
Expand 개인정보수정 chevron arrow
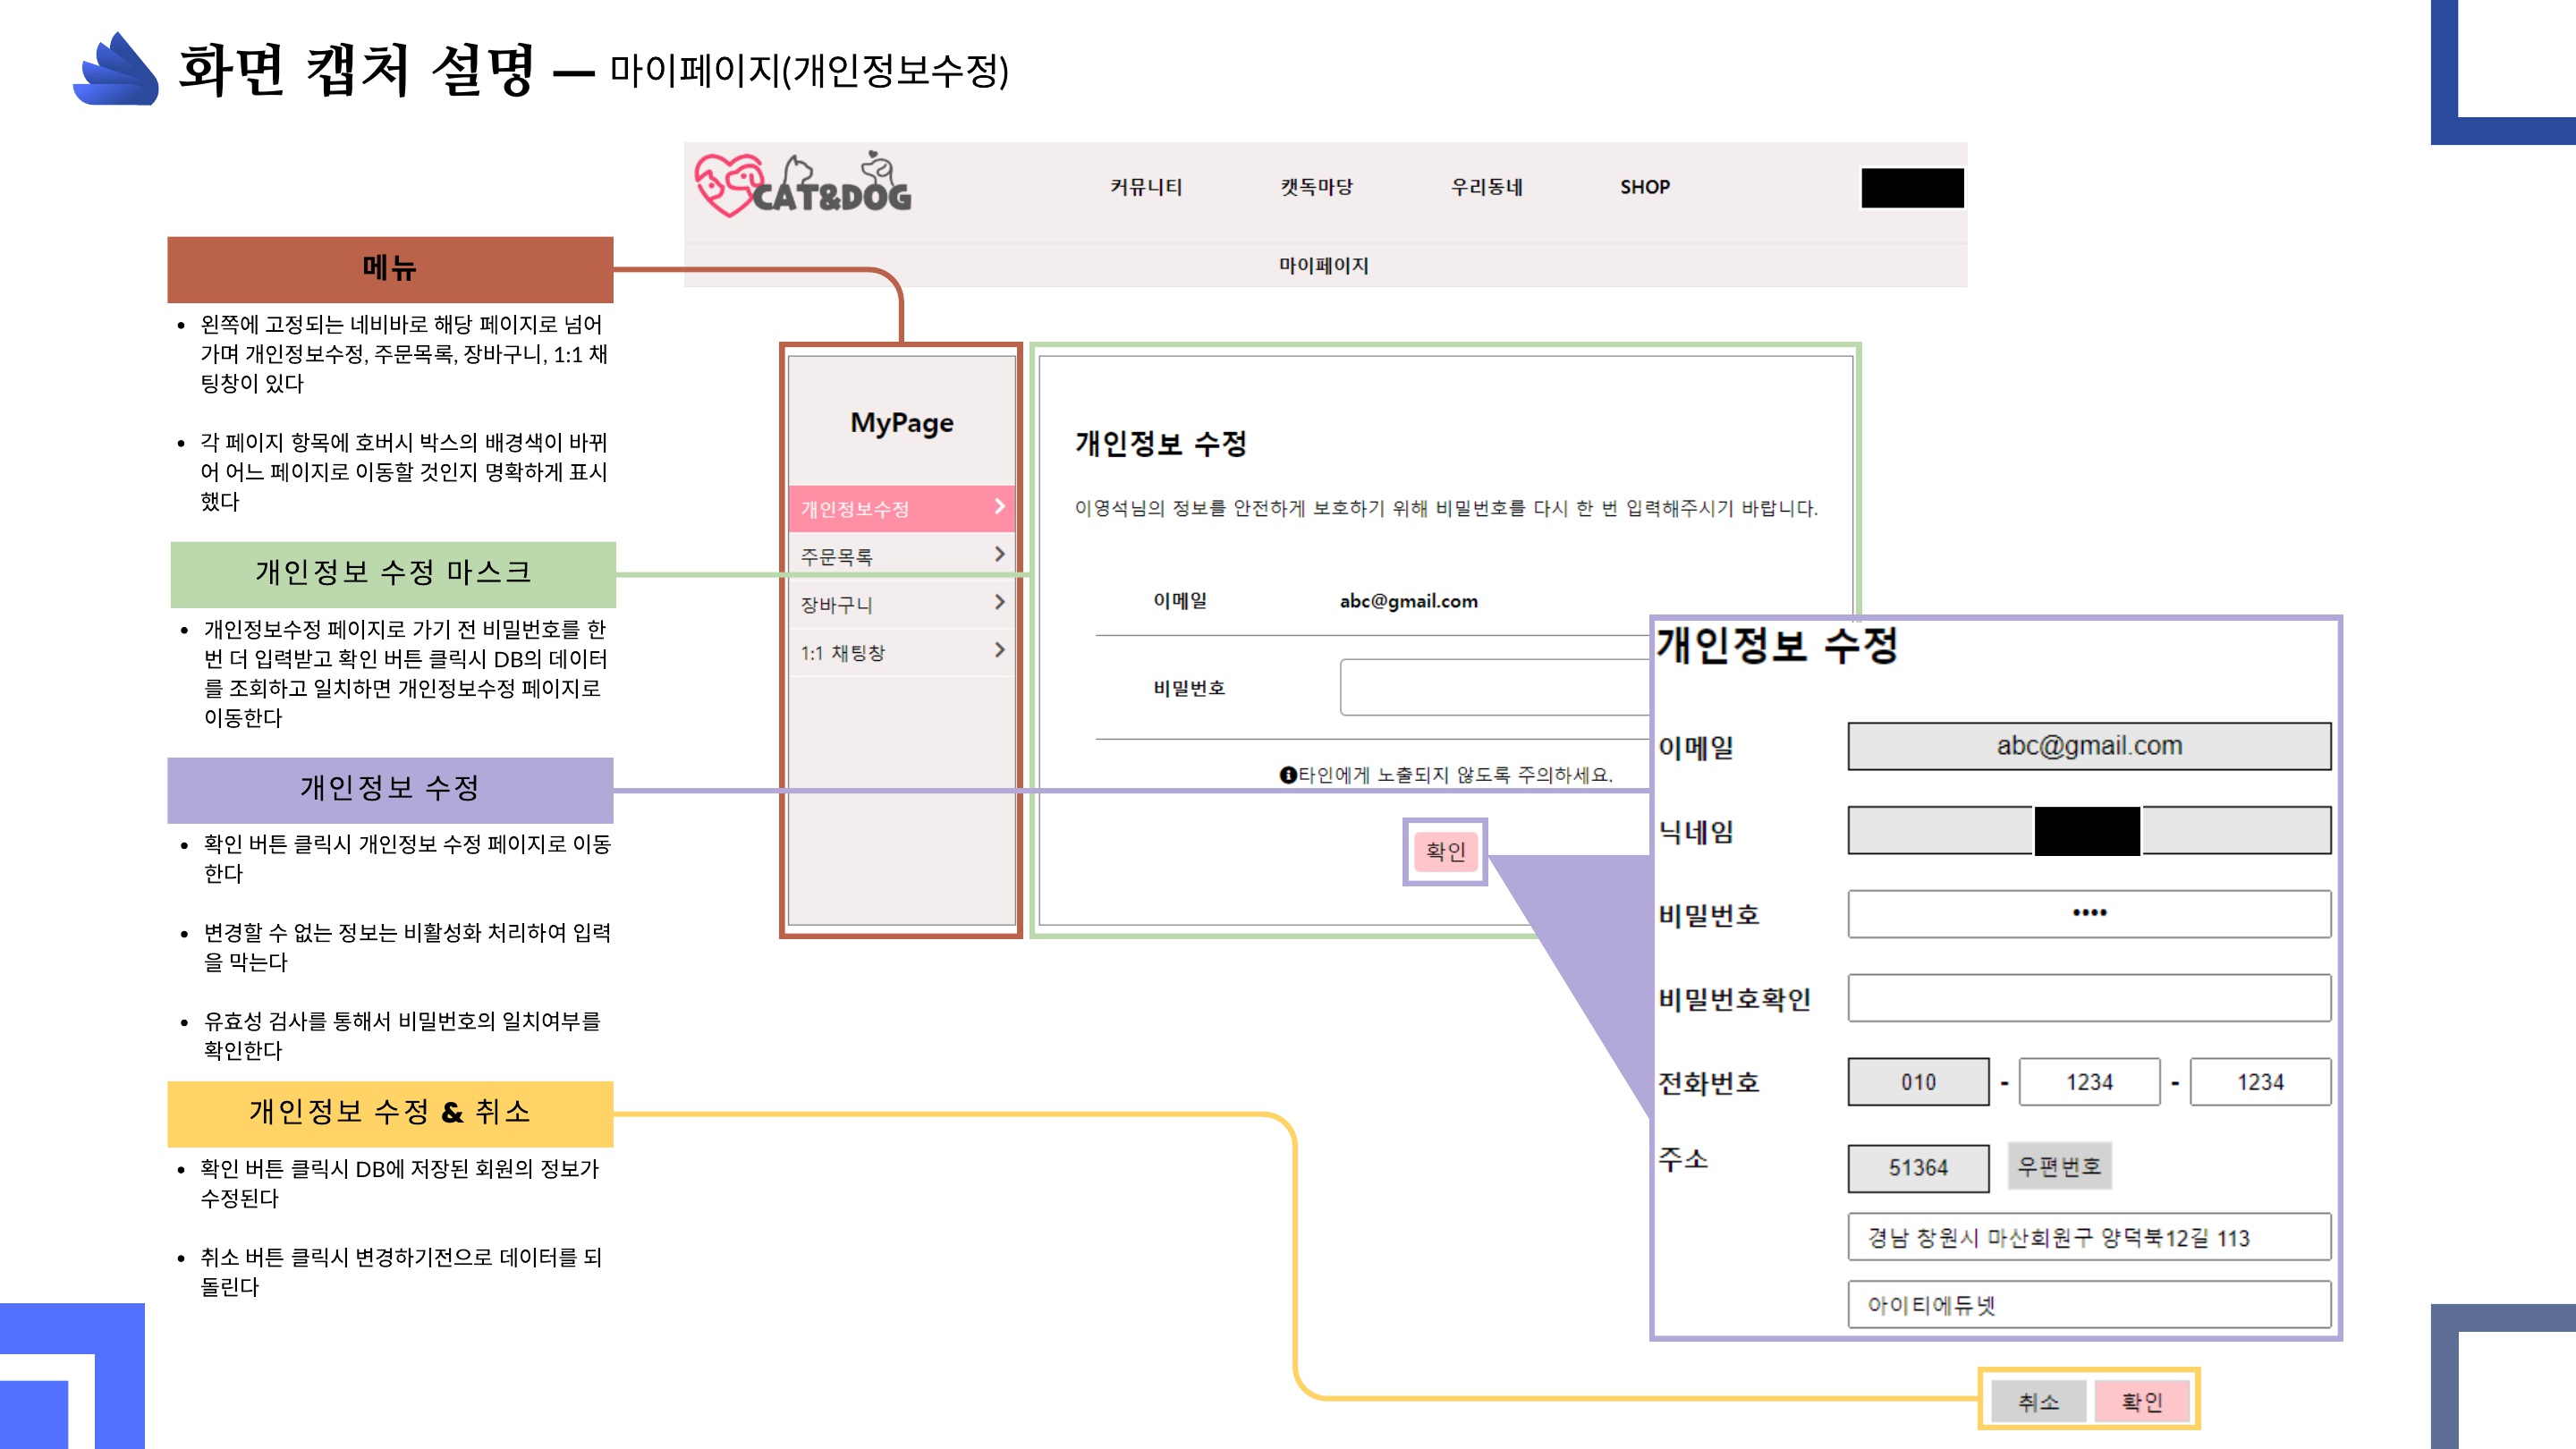pos(999,507)
